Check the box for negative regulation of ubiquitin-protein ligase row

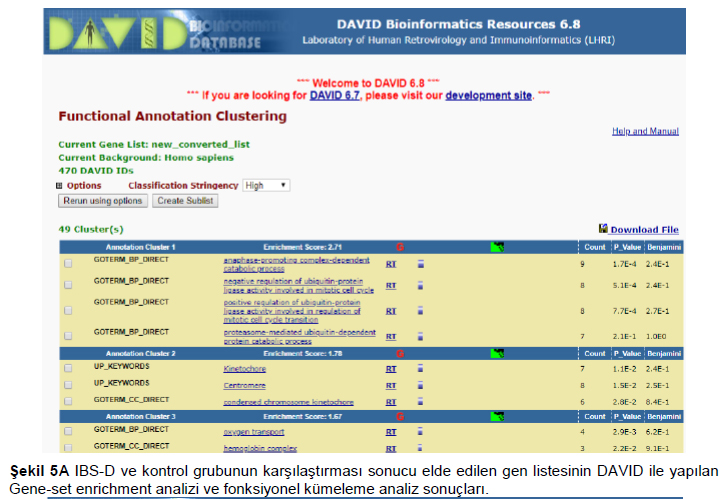[x=68, y=285]
